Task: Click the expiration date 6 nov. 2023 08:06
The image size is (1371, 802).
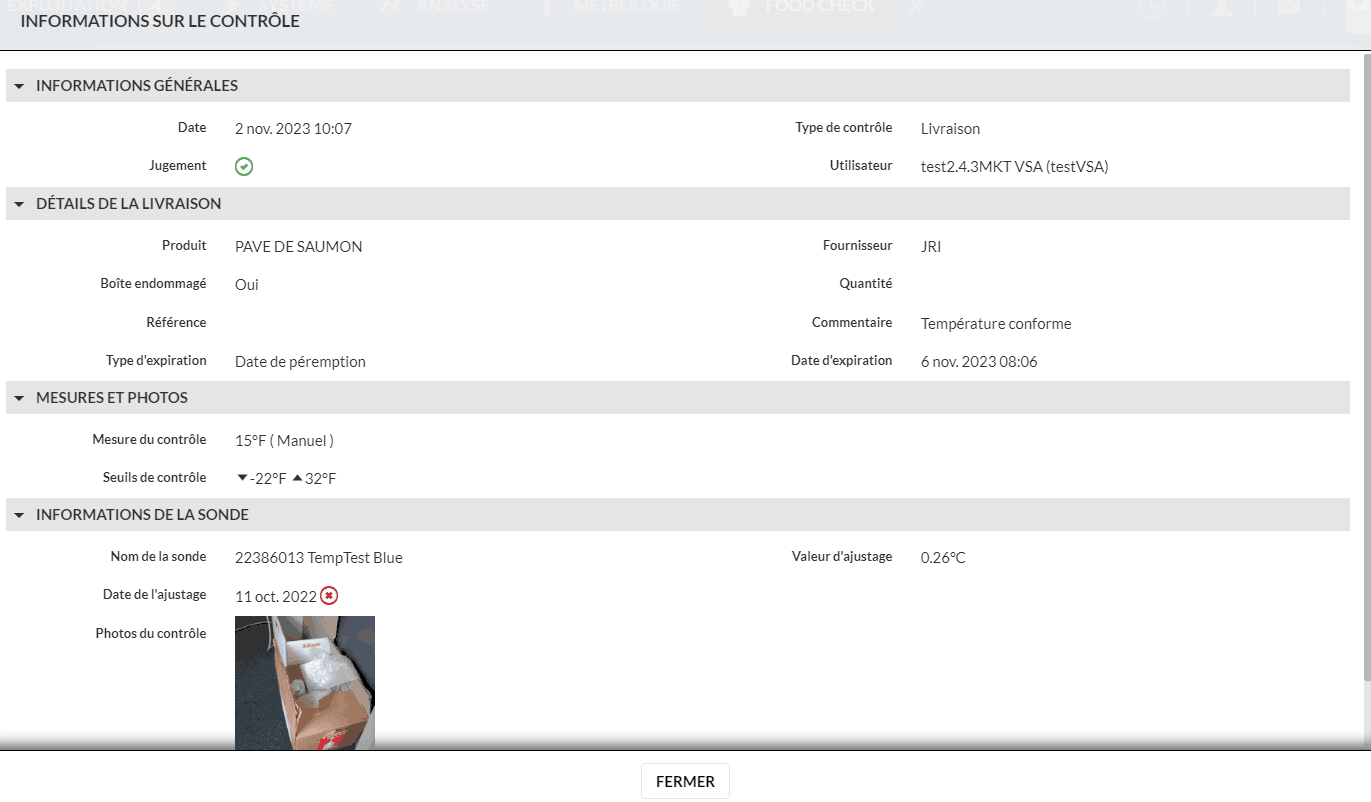Action: pyautogui.click(x=979, y=362)
